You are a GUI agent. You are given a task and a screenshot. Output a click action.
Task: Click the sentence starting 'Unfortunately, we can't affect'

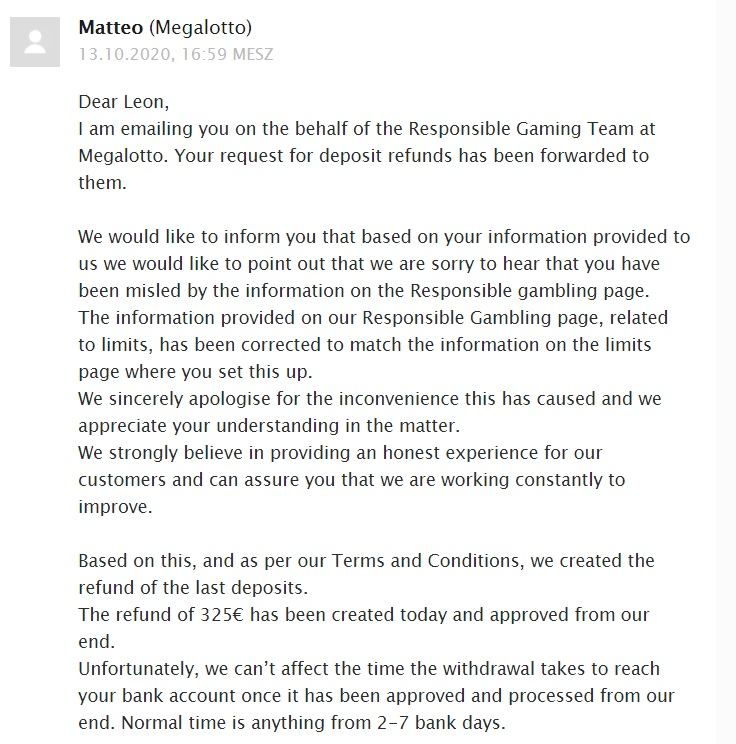pos(369,668)
